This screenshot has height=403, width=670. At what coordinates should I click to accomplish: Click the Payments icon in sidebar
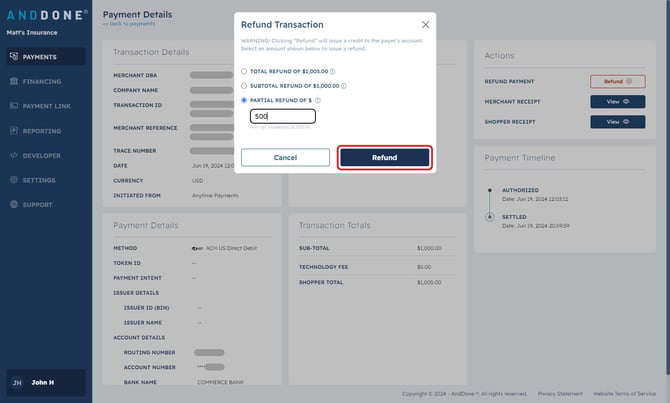pos(14,56)
